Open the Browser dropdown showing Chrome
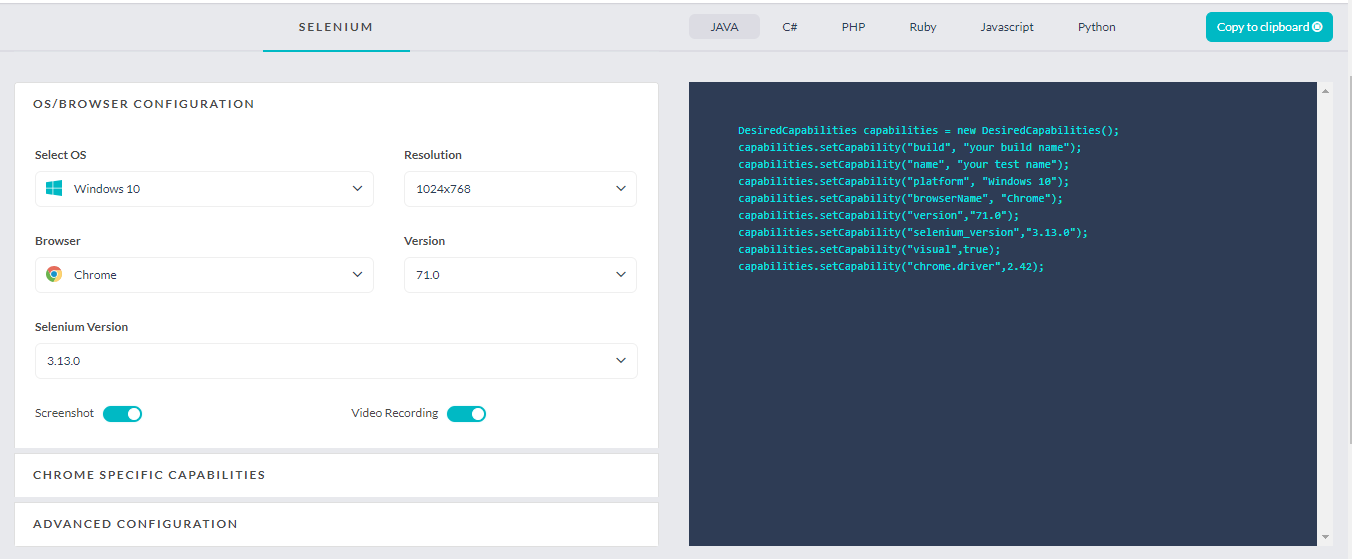This screenshot has height=559, width=1352. 204,275
